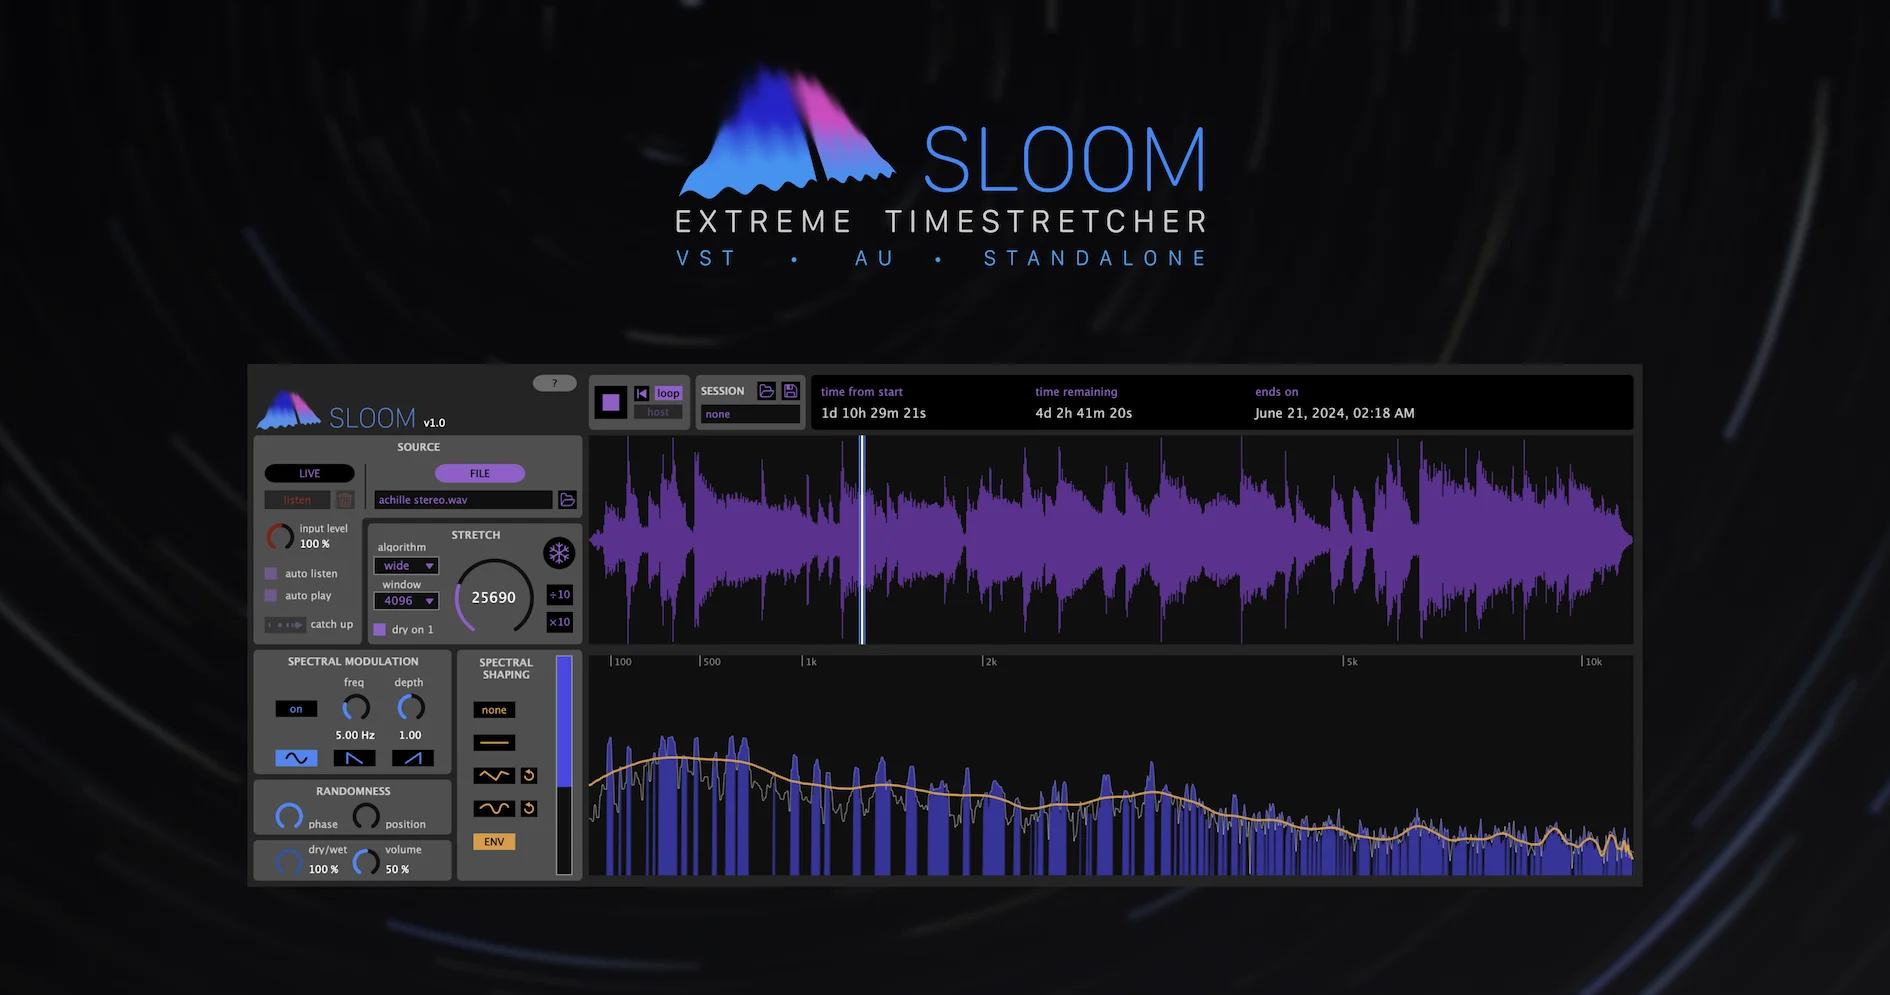Browse for a file with the folder icon

click(567, 500)
